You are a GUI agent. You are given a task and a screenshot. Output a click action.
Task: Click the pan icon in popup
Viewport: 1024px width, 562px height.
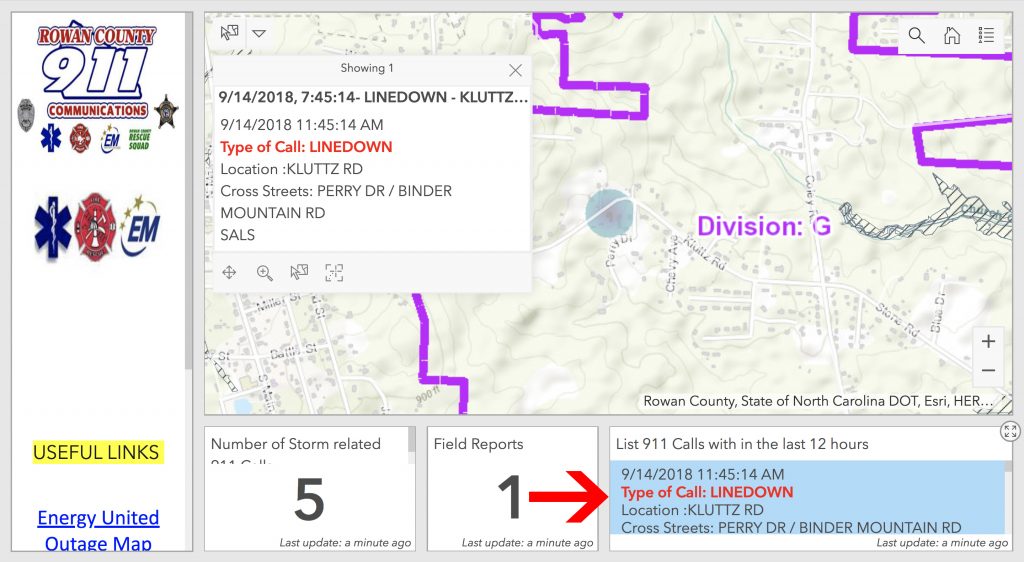230,272
